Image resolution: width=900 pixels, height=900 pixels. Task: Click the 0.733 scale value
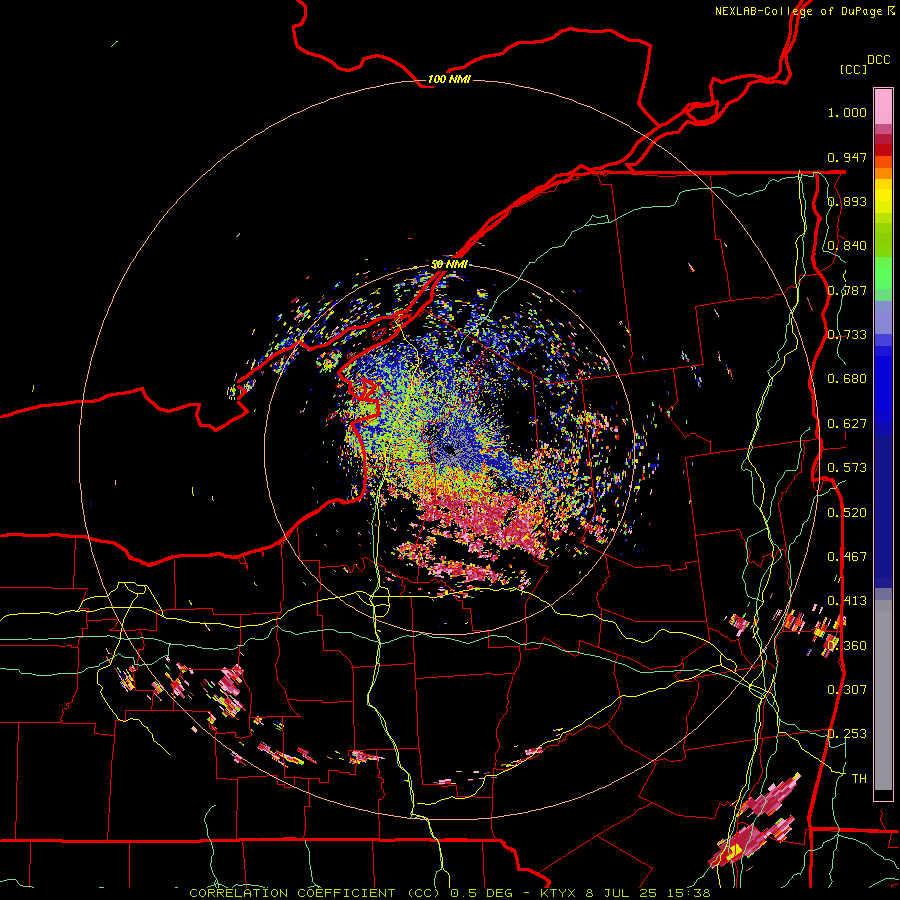[x=847, y=335]
